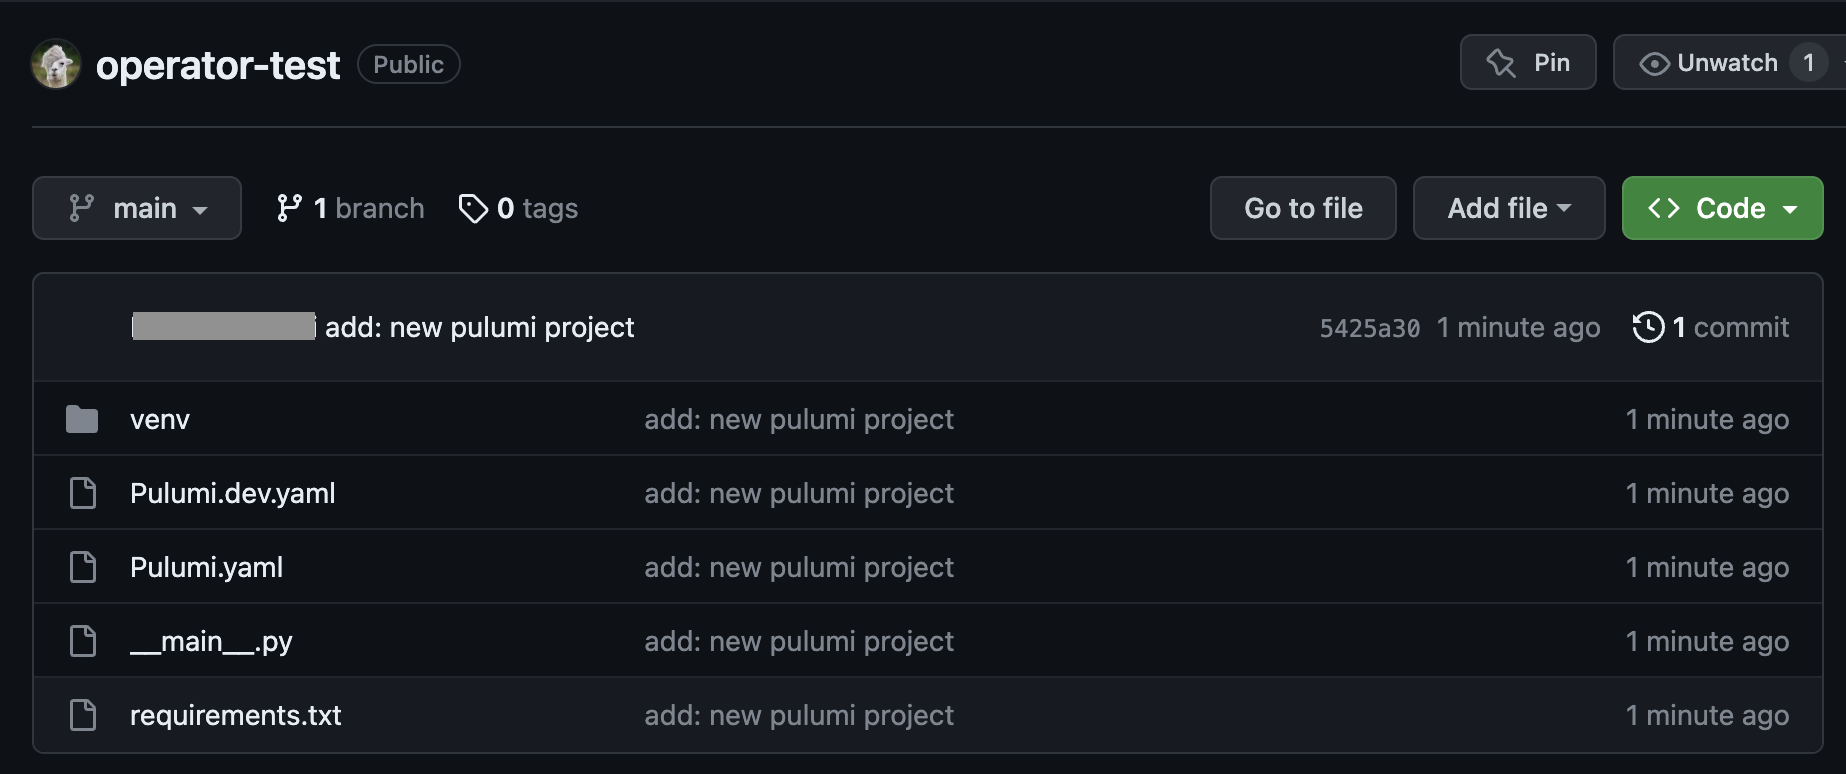Expand the Add file dropdown

coord(1509,208)
